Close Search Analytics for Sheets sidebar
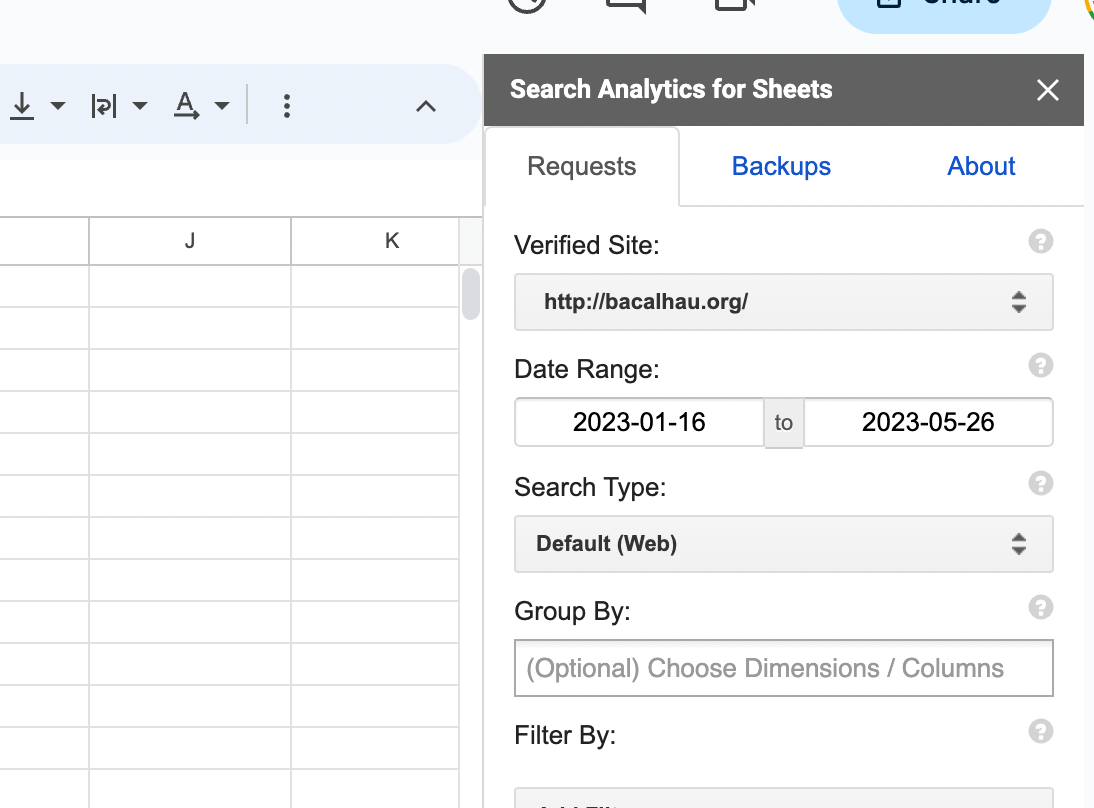Viewport: 1094px width, 808px height. 1047,90
